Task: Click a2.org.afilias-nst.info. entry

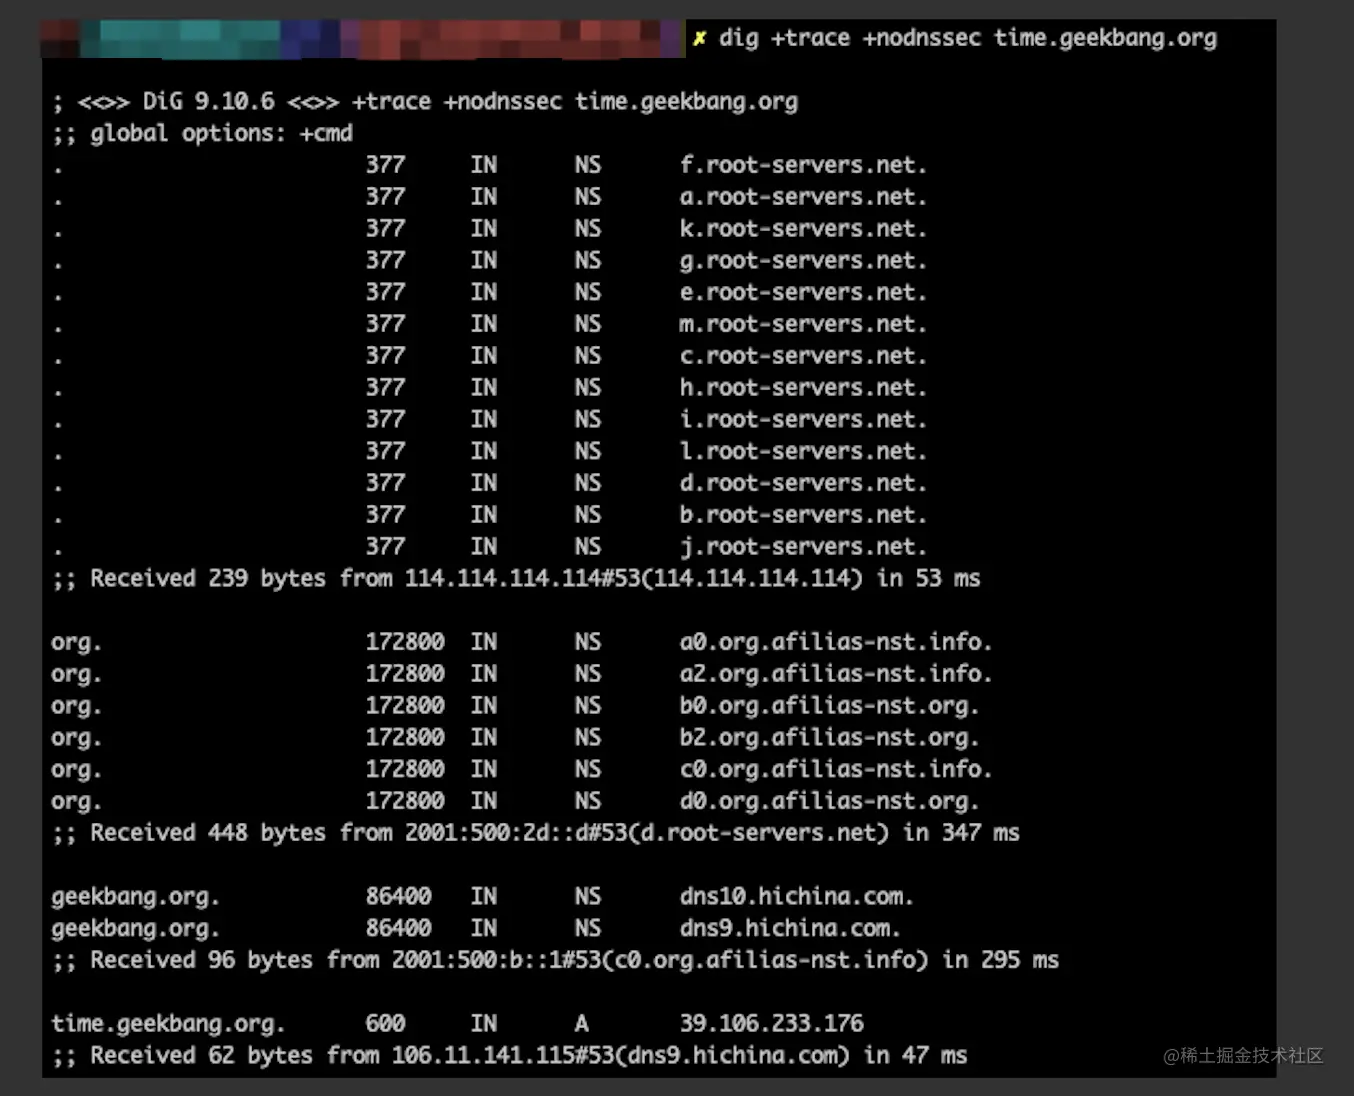Action: 836,674
